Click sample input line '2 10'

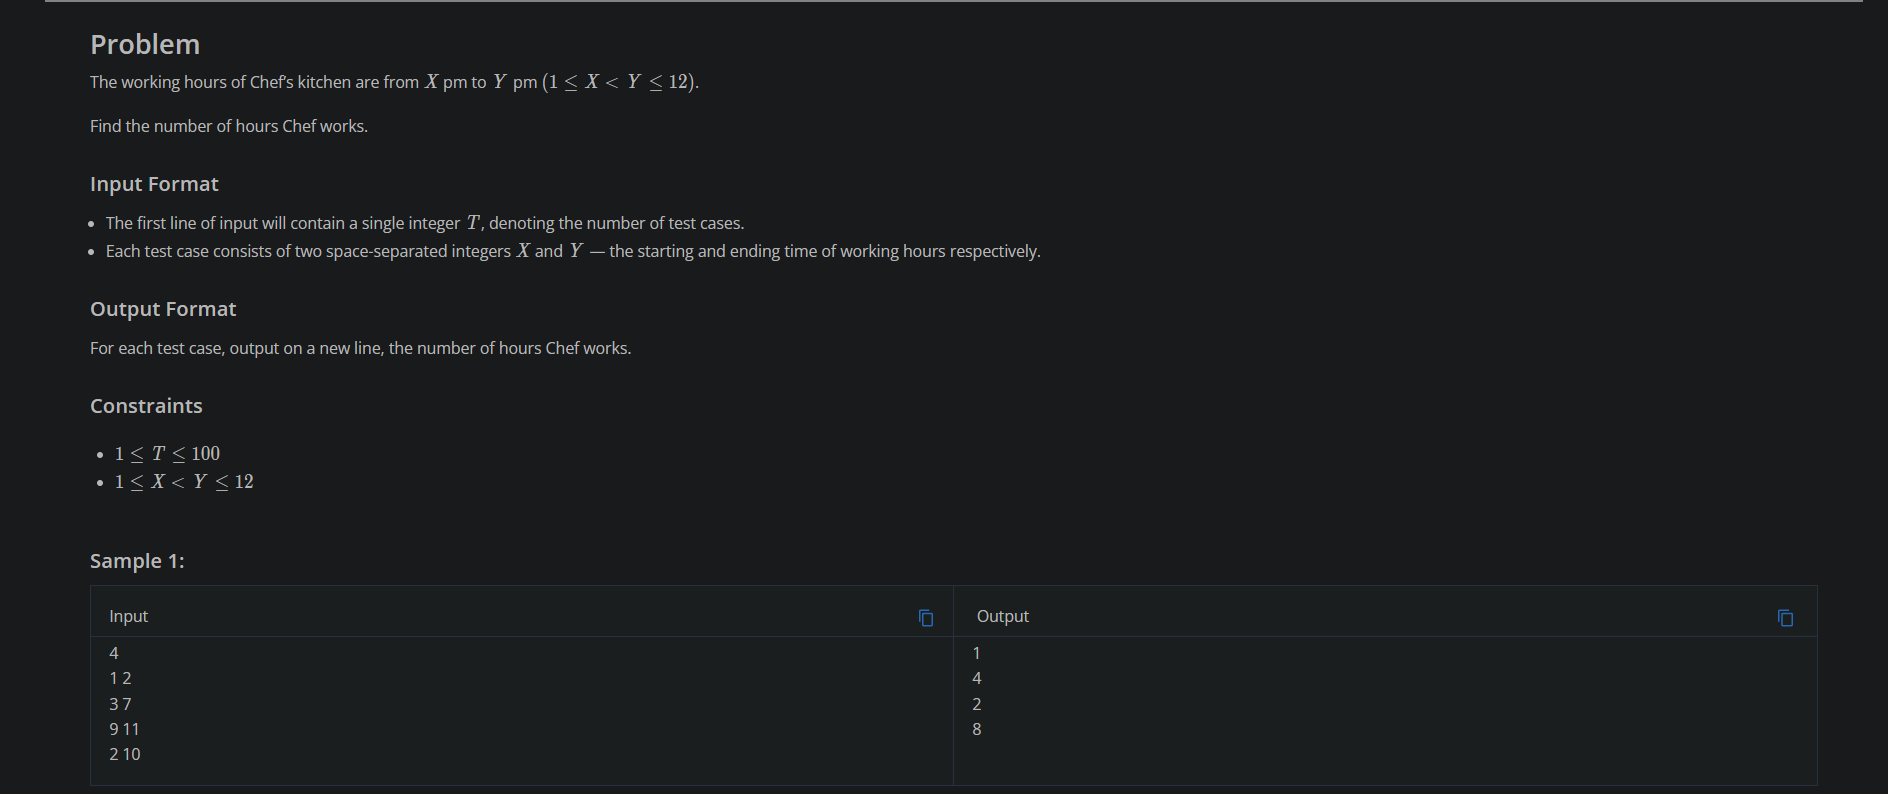click(125, 754)
